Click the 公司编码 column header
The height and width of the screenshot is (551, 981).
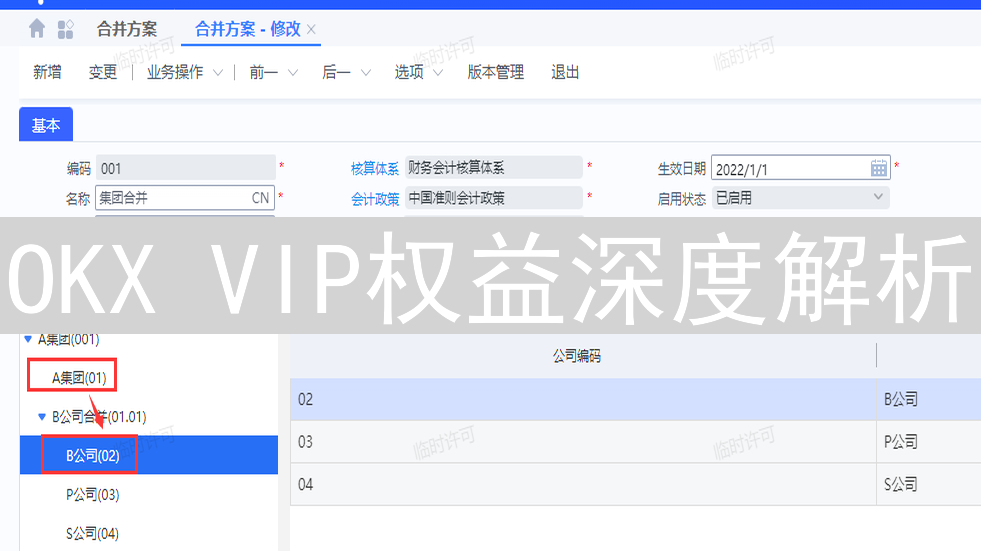(x=576, y=356)
